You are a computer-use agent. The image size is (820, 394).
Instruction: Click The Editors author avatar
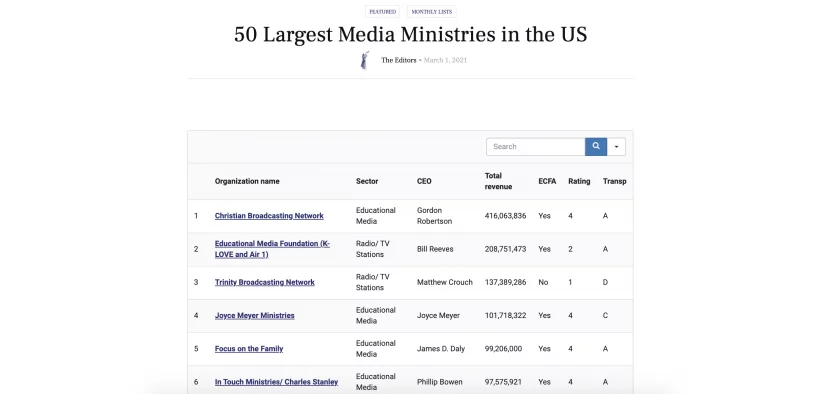(x=365, y=60)
